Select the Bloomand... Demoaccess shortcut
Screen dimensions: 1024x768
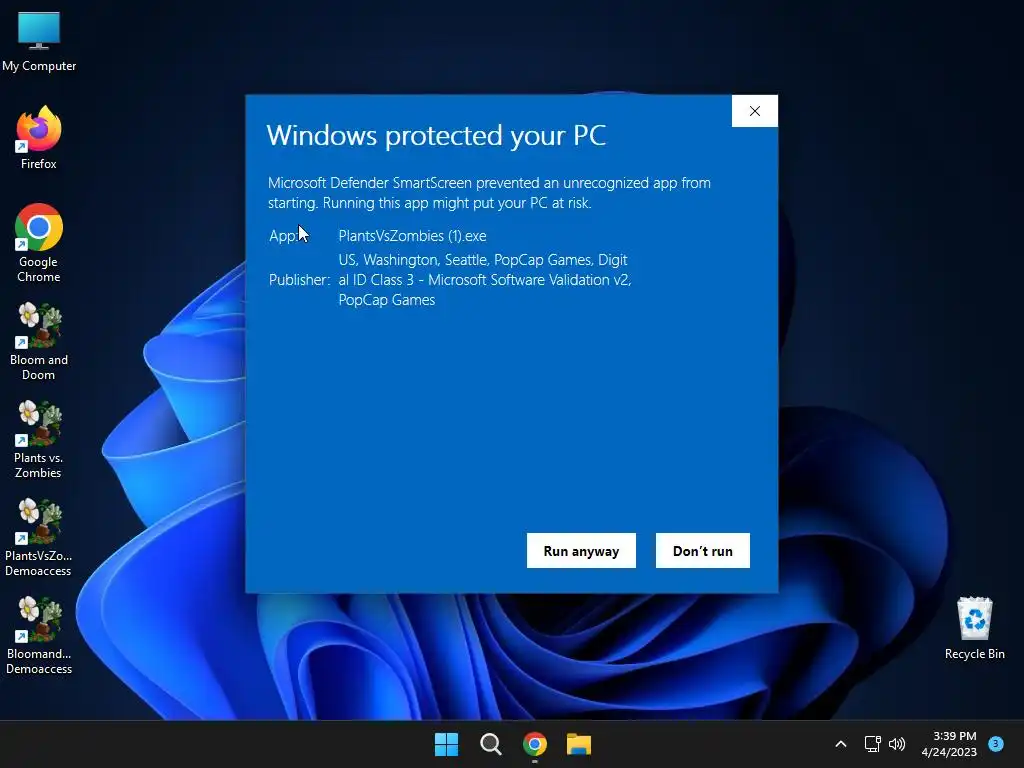tap(39, 635)
